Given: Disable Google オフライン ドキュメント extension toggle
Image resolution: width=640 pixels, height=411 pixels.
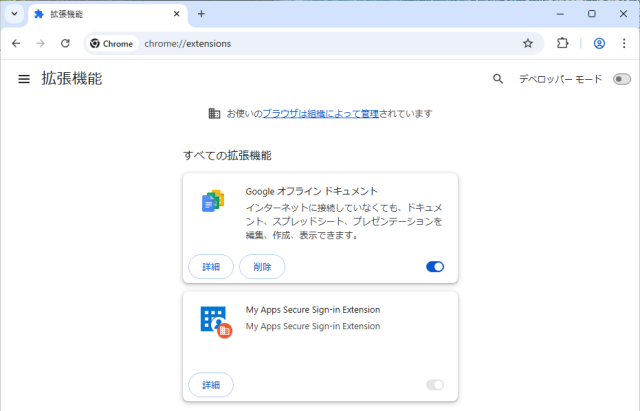Looking at the screenshot, I should [x=435, y=266].
